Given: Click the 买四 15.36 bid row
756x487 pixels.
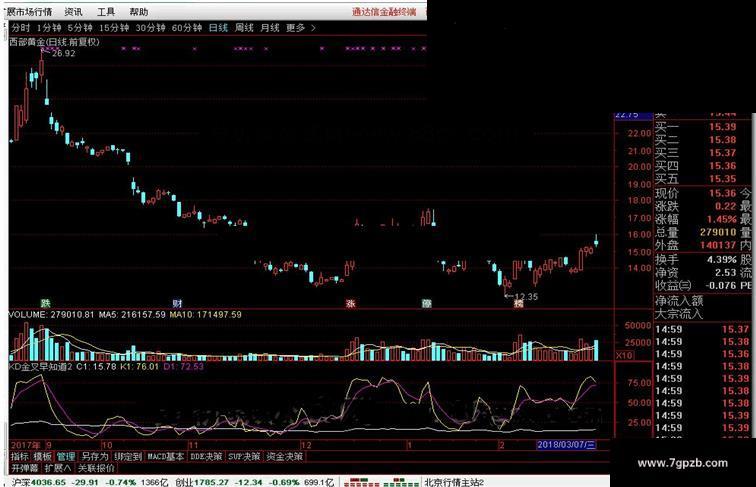Looking at the screenshot, I should point(695,166).
